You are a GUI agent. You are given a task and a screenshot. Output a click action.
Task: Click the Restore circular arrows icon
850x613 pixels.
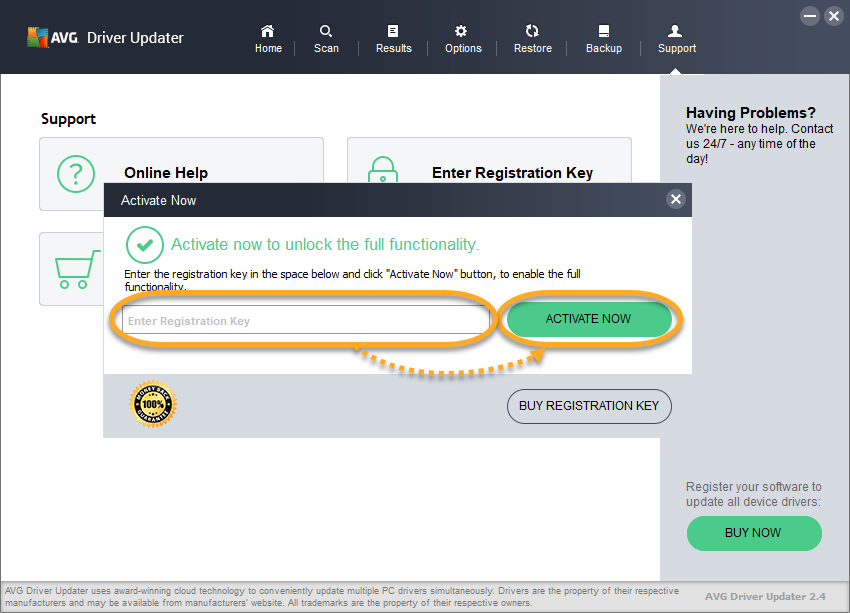coord(532,31)
